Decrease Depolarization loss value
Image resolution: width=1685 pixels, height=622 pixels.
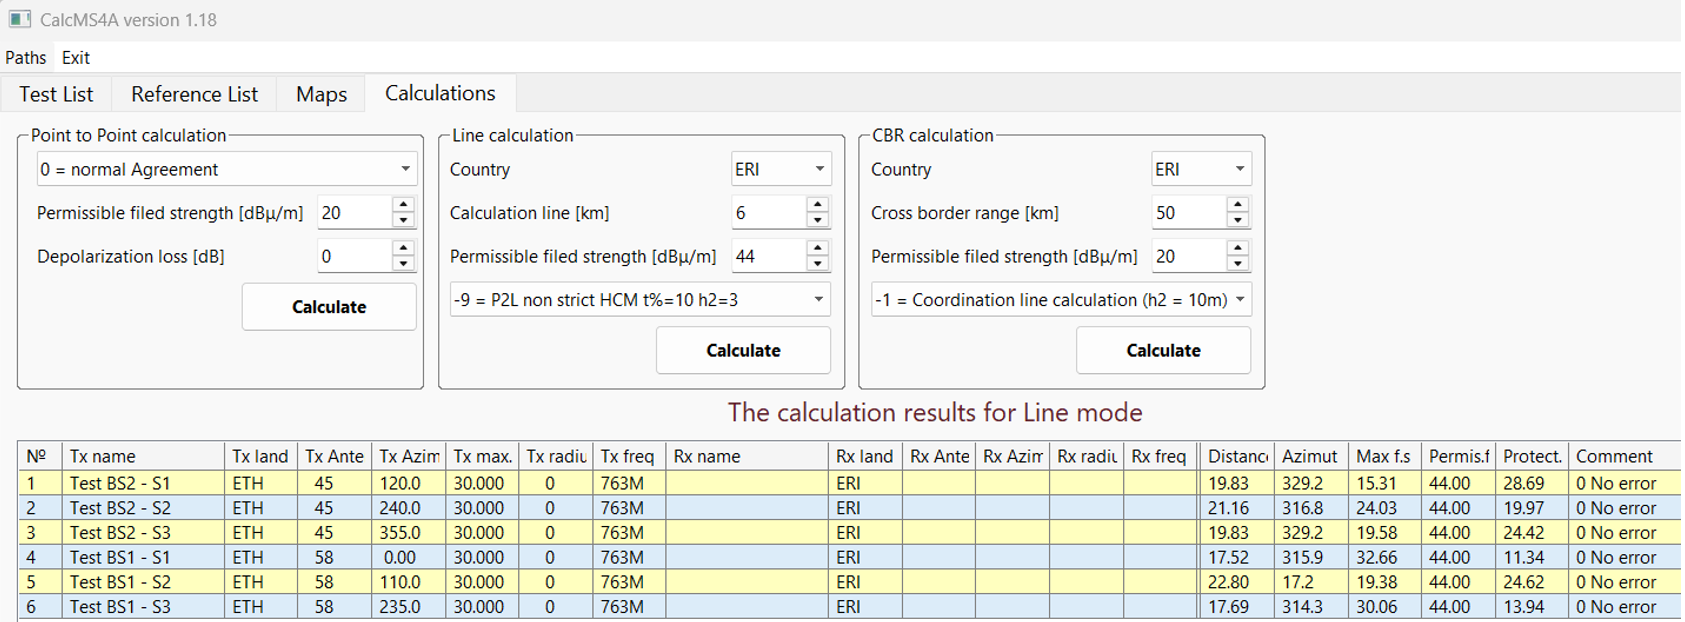click(x=403, y=264)
